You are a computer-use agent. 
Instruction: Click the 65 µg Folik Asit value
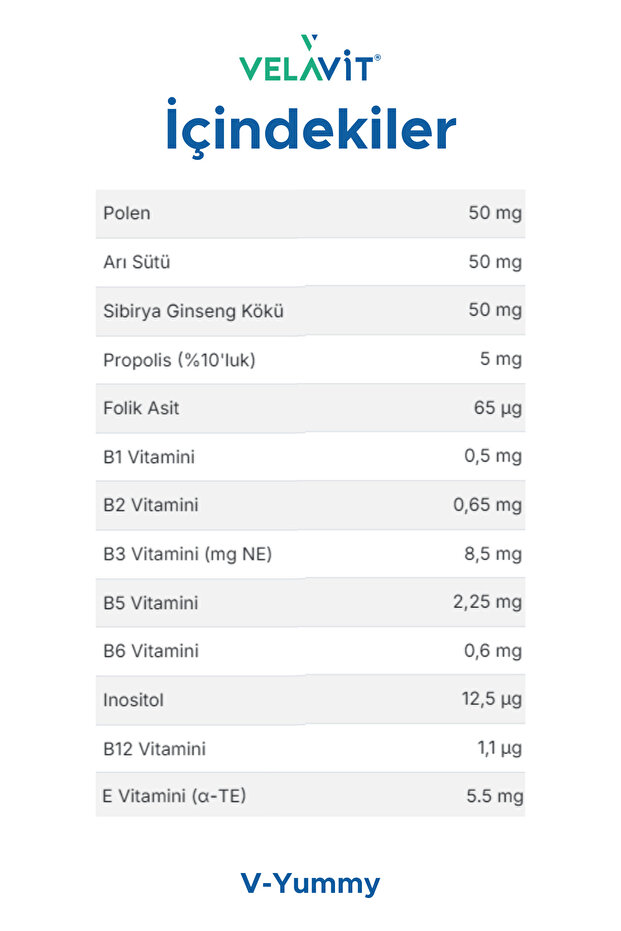497,408
